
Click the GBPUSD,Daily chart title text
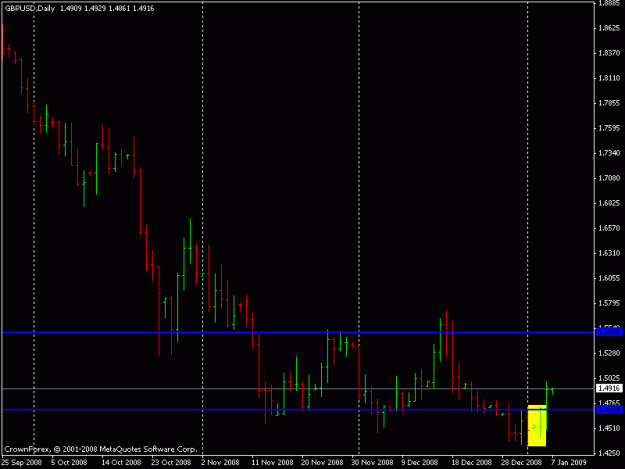[x=29, y=8]
